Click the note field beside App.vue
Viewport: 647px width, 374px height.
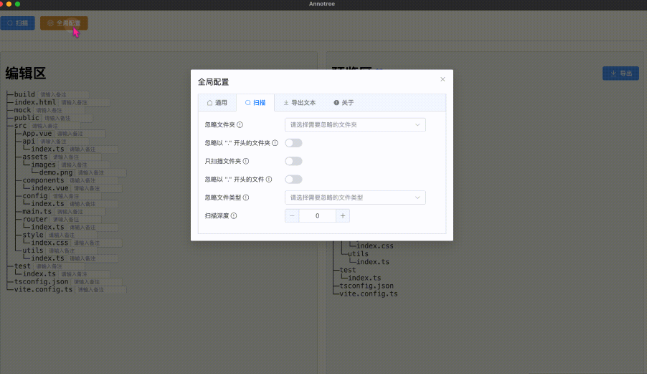(80, 134)
